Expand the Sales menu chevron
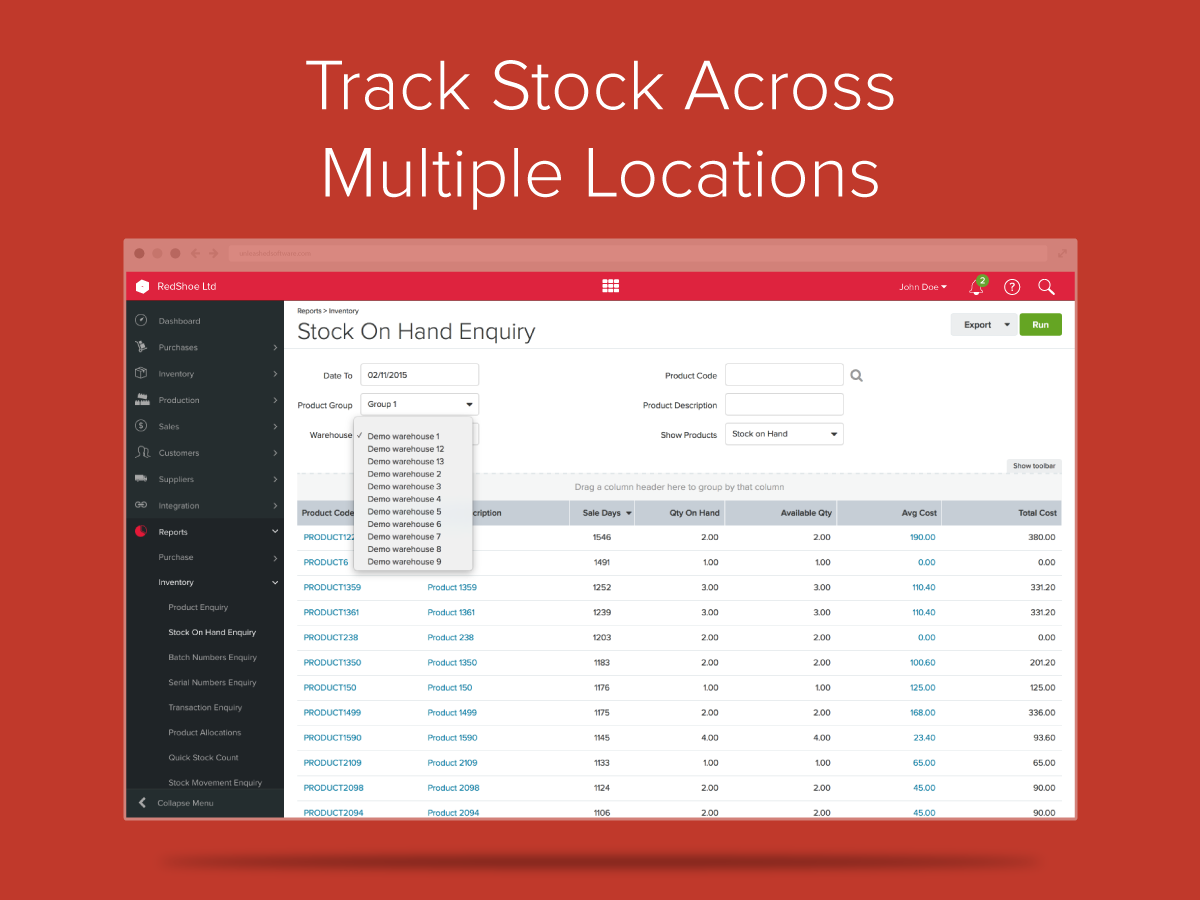 coord(275,427)
